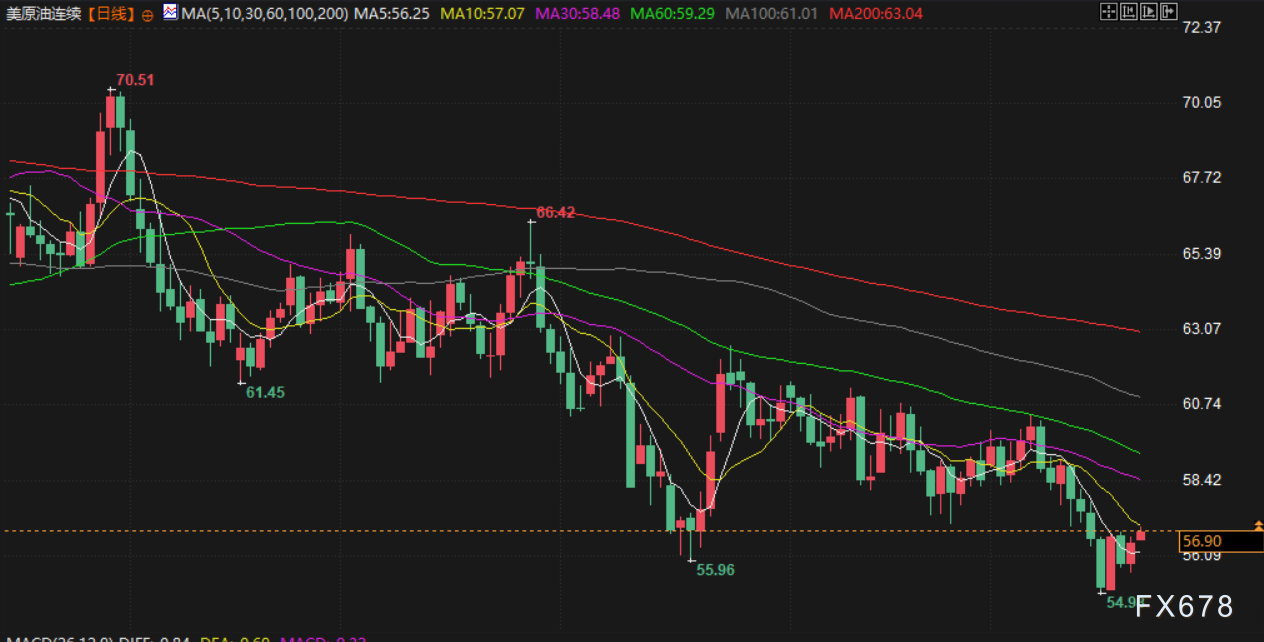Click the MA indicator chart icon

click(170, 13)
